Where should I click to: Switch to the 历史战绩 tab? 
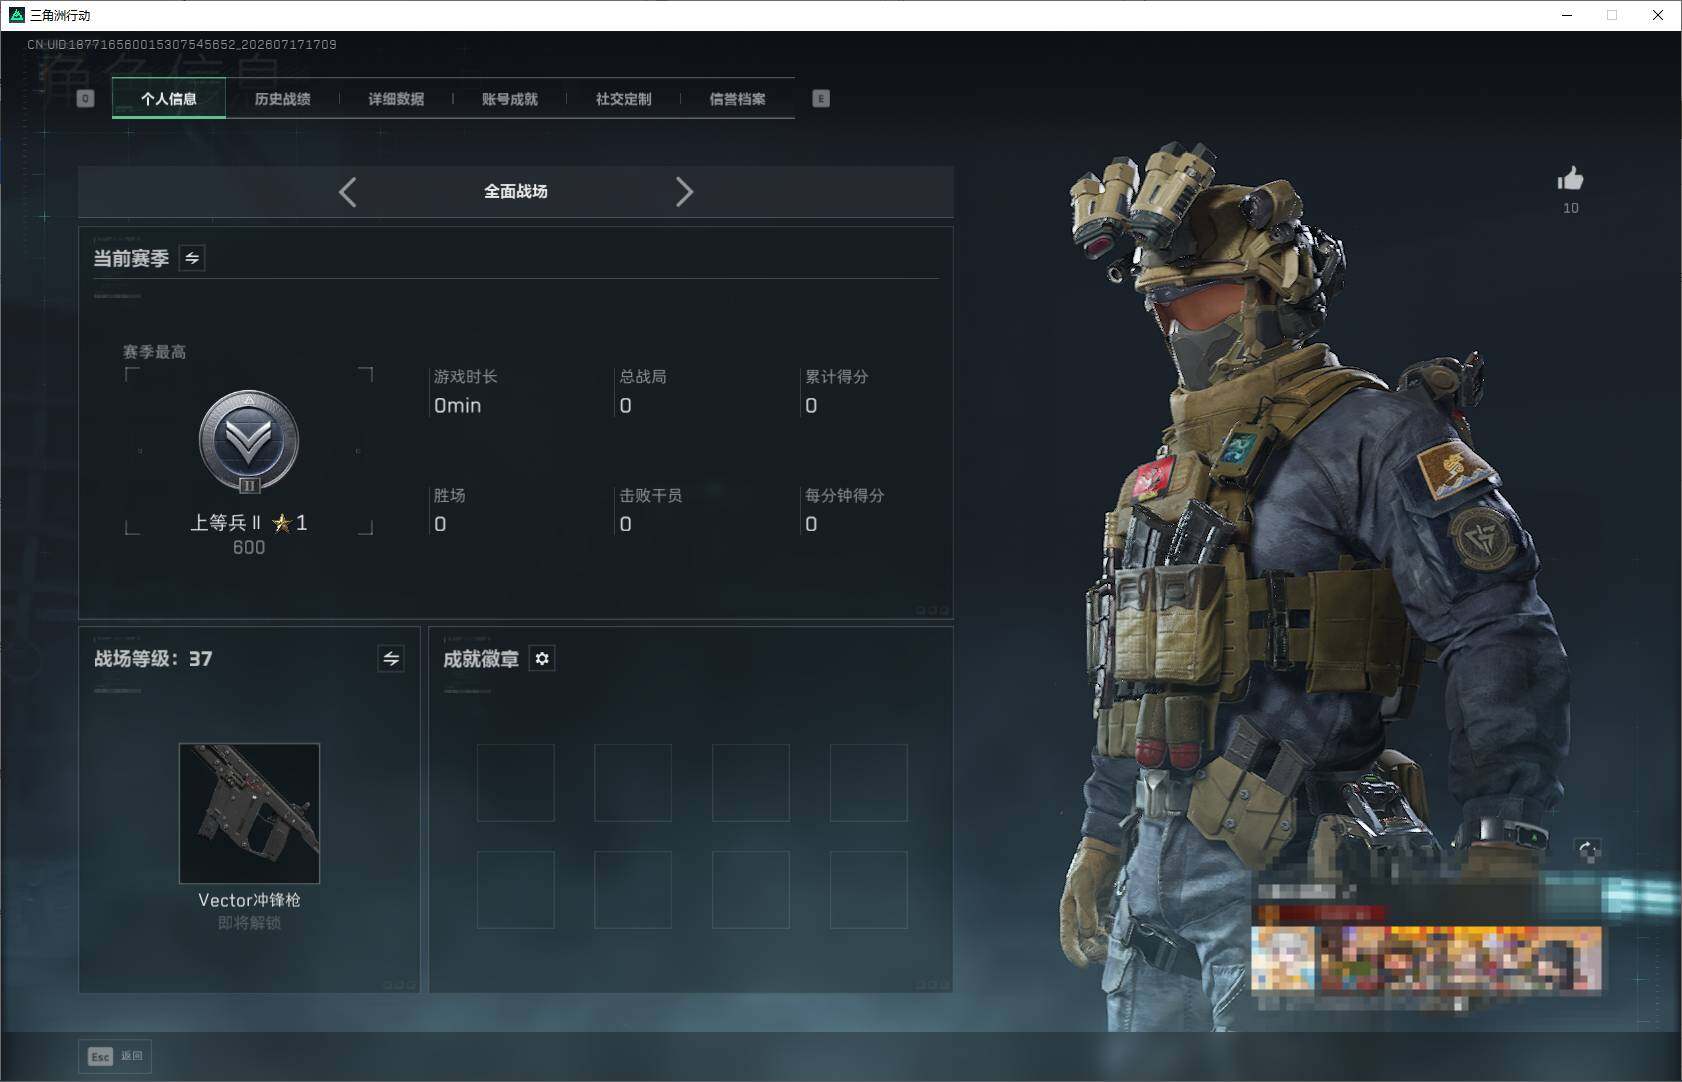tap(282, 99)
